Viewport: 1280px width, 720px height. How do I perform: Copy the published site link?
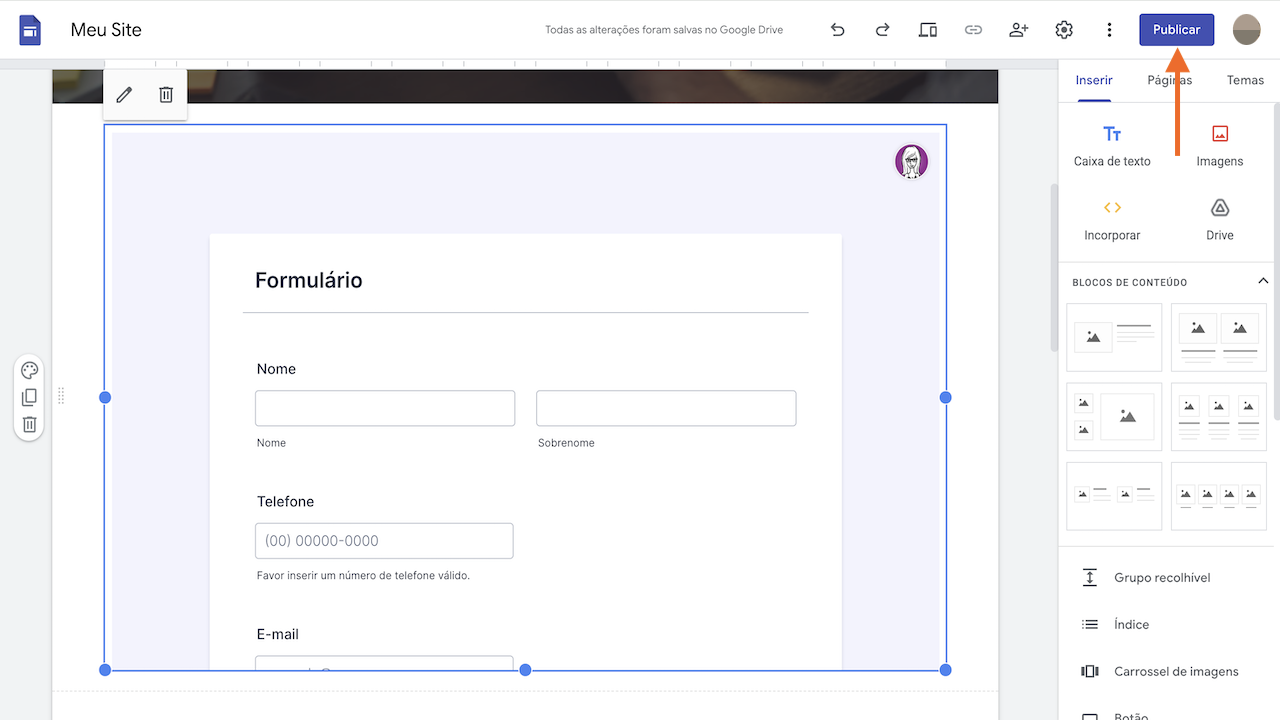pyautogui.click(x=973, y=30)
